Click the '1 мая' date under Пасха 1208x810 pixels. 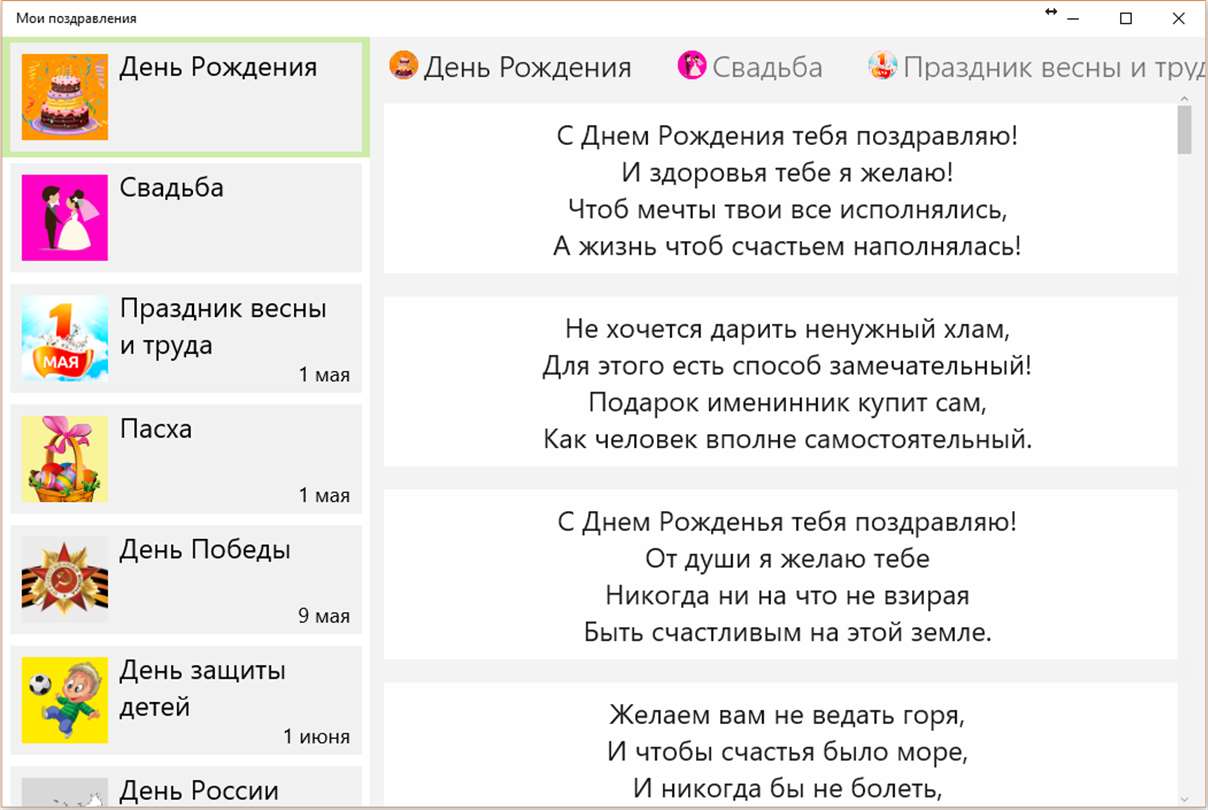click(x=324, y=495)
